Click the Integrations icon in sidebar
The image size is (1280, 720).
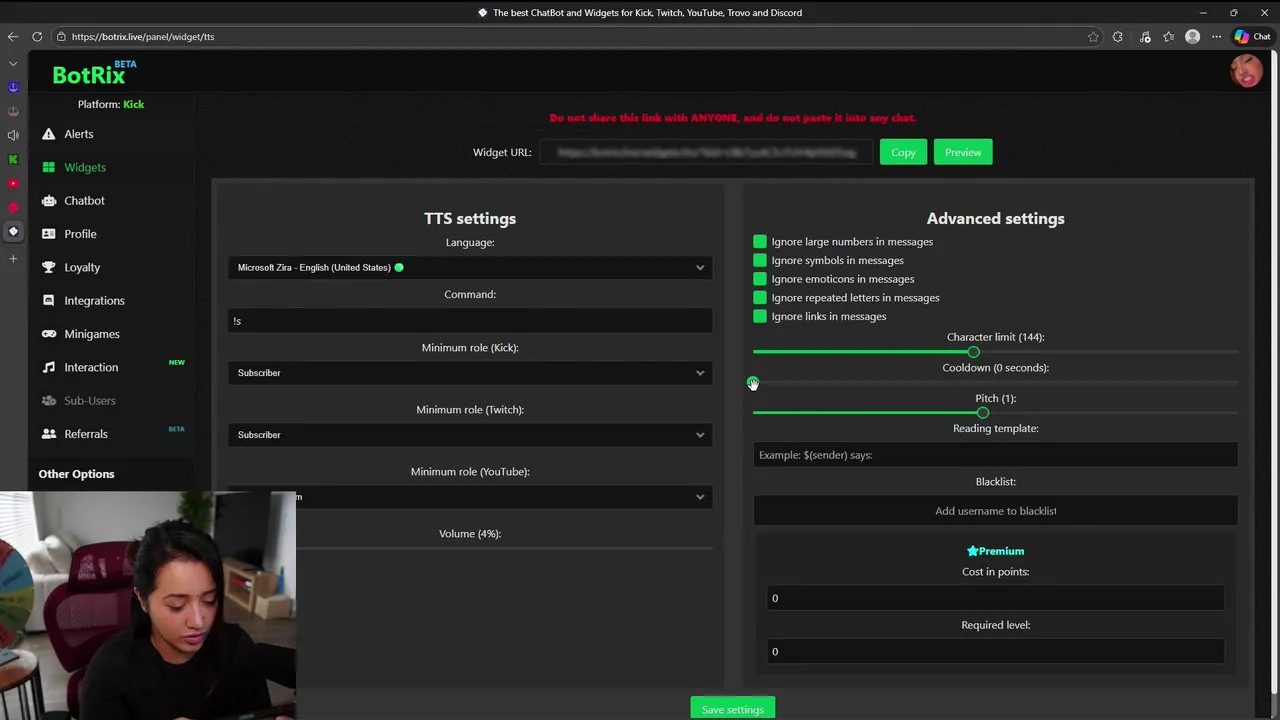click(x=48, y=300)
